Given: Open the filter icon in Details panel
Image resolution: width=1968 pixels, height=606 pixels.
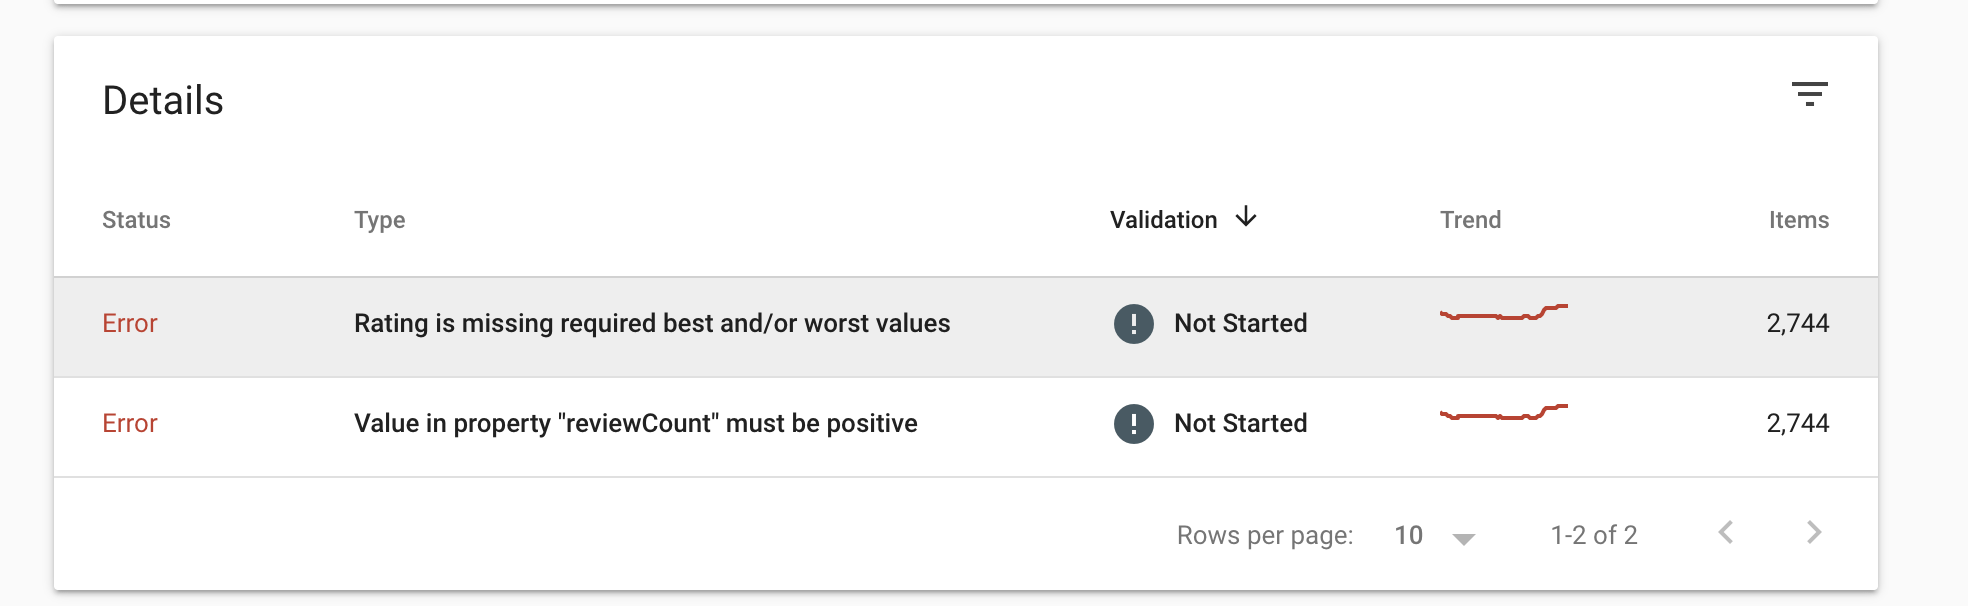Looking at the screenshot, I should 1809,94.
